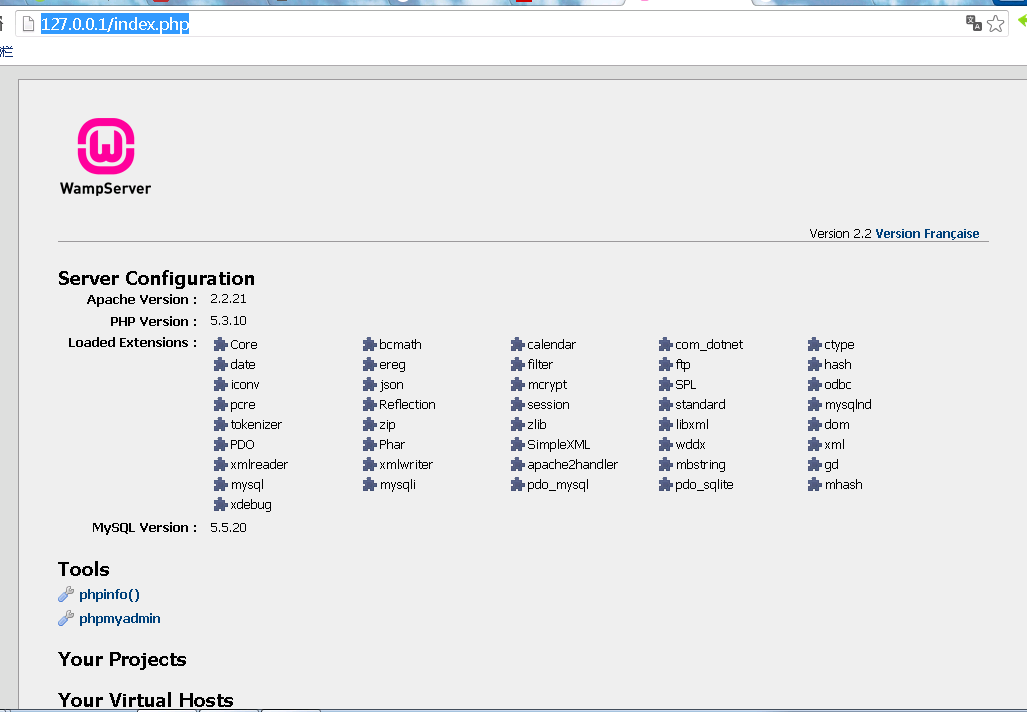Viewport: 1027px width, 712px height.
Task: Click the puzzle icon next to PDO
Action: coord(221,445)
